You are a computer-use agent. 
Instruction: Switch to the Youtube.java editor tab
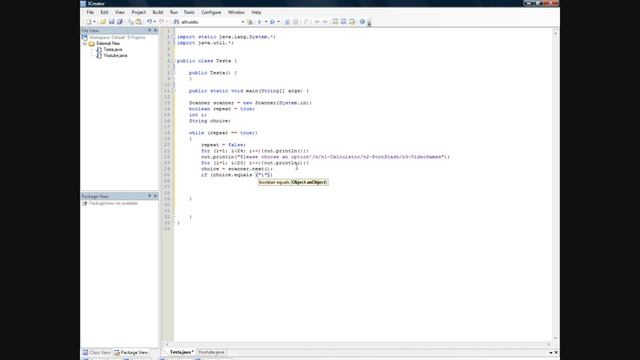coord(211,352)
